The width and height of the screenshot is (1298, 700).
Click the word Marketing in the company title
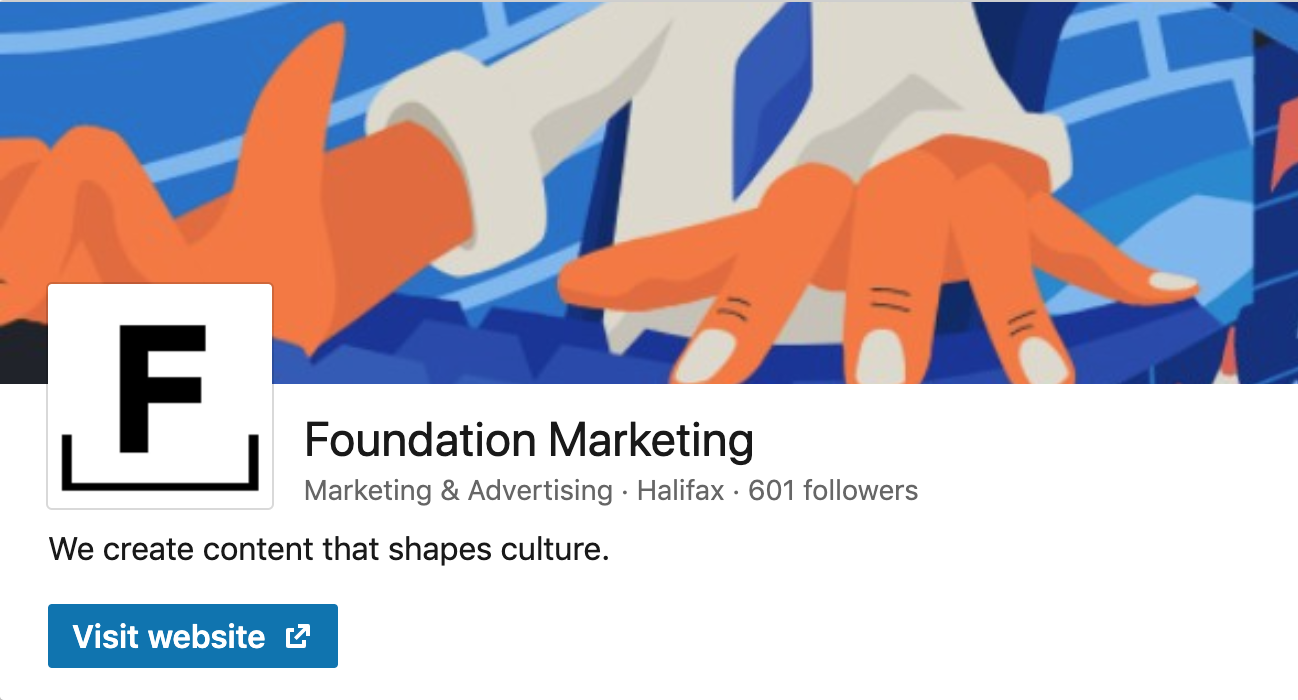tap(651, 440)
